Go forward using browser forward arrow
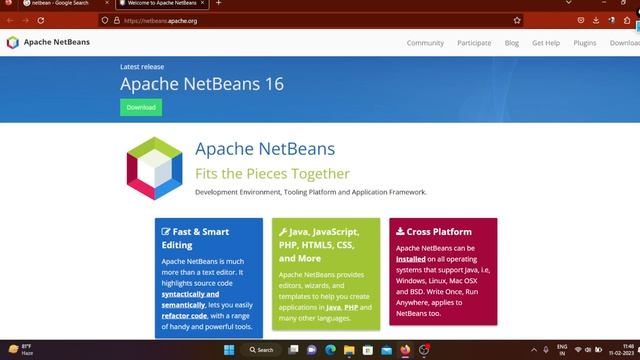 (25, 20)
